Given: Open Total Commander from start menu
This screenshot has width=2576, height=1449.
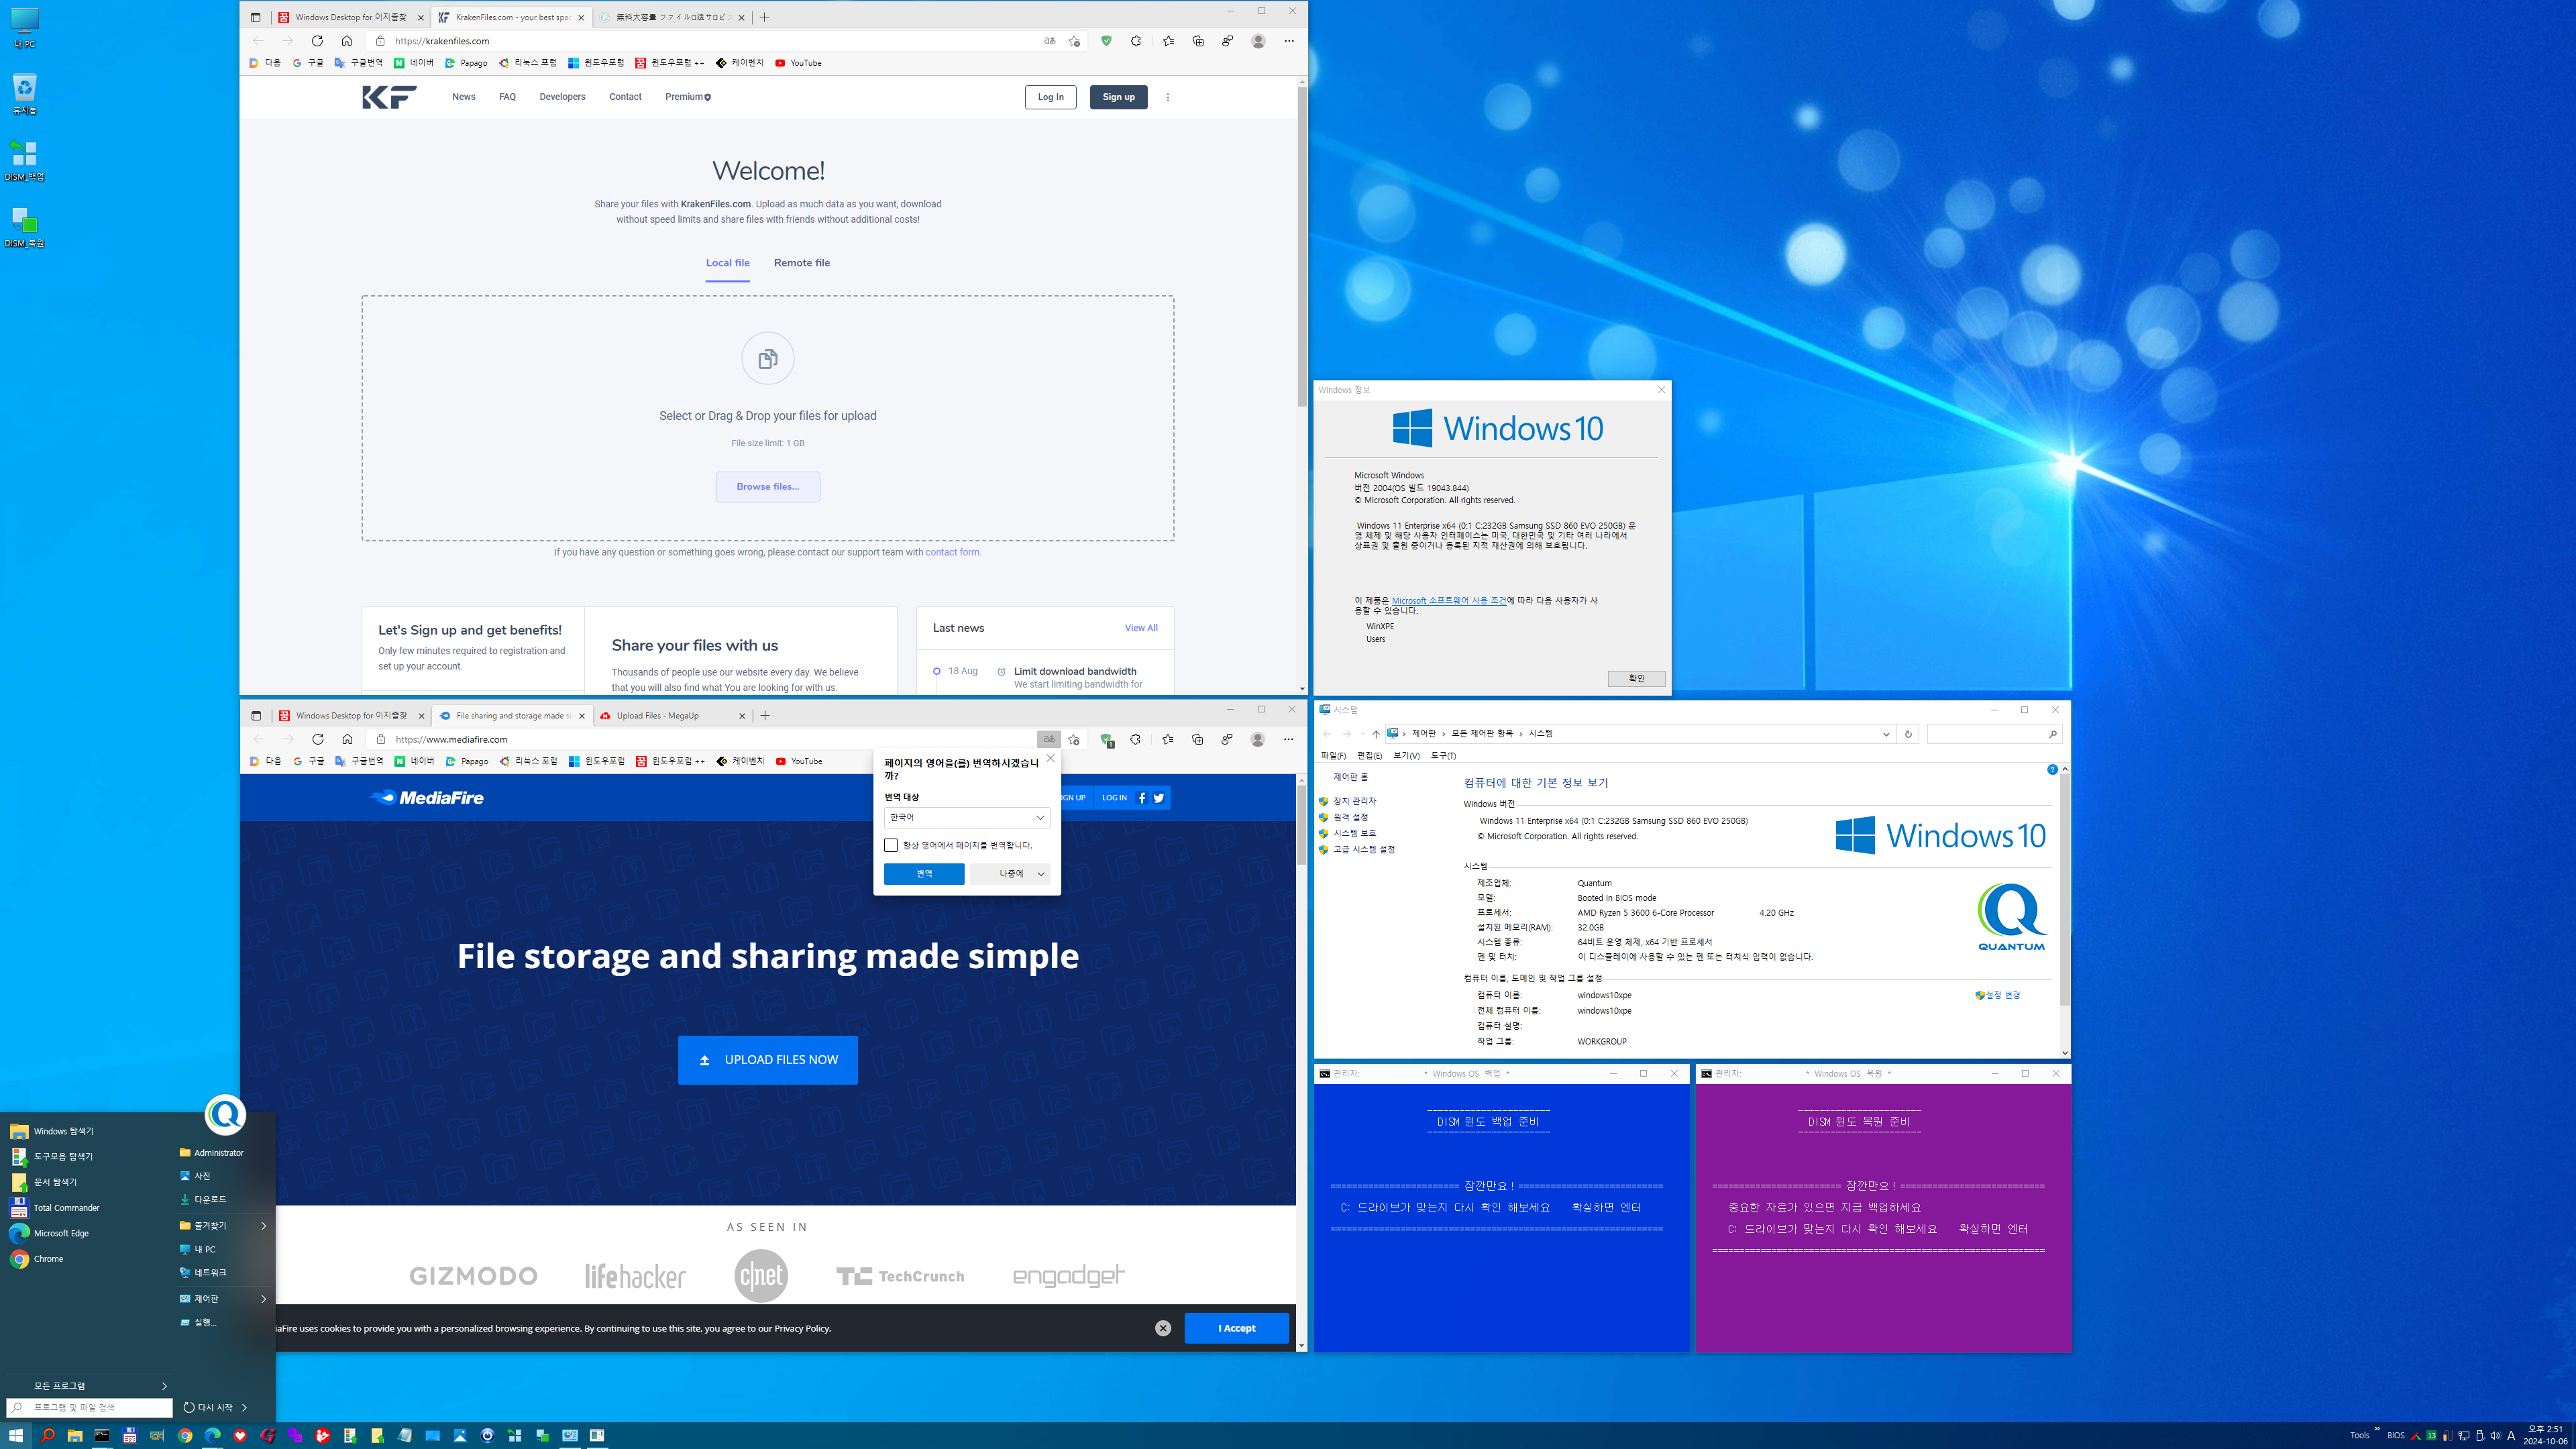Looking at the screenshot, I should [x=66, y=1207].
